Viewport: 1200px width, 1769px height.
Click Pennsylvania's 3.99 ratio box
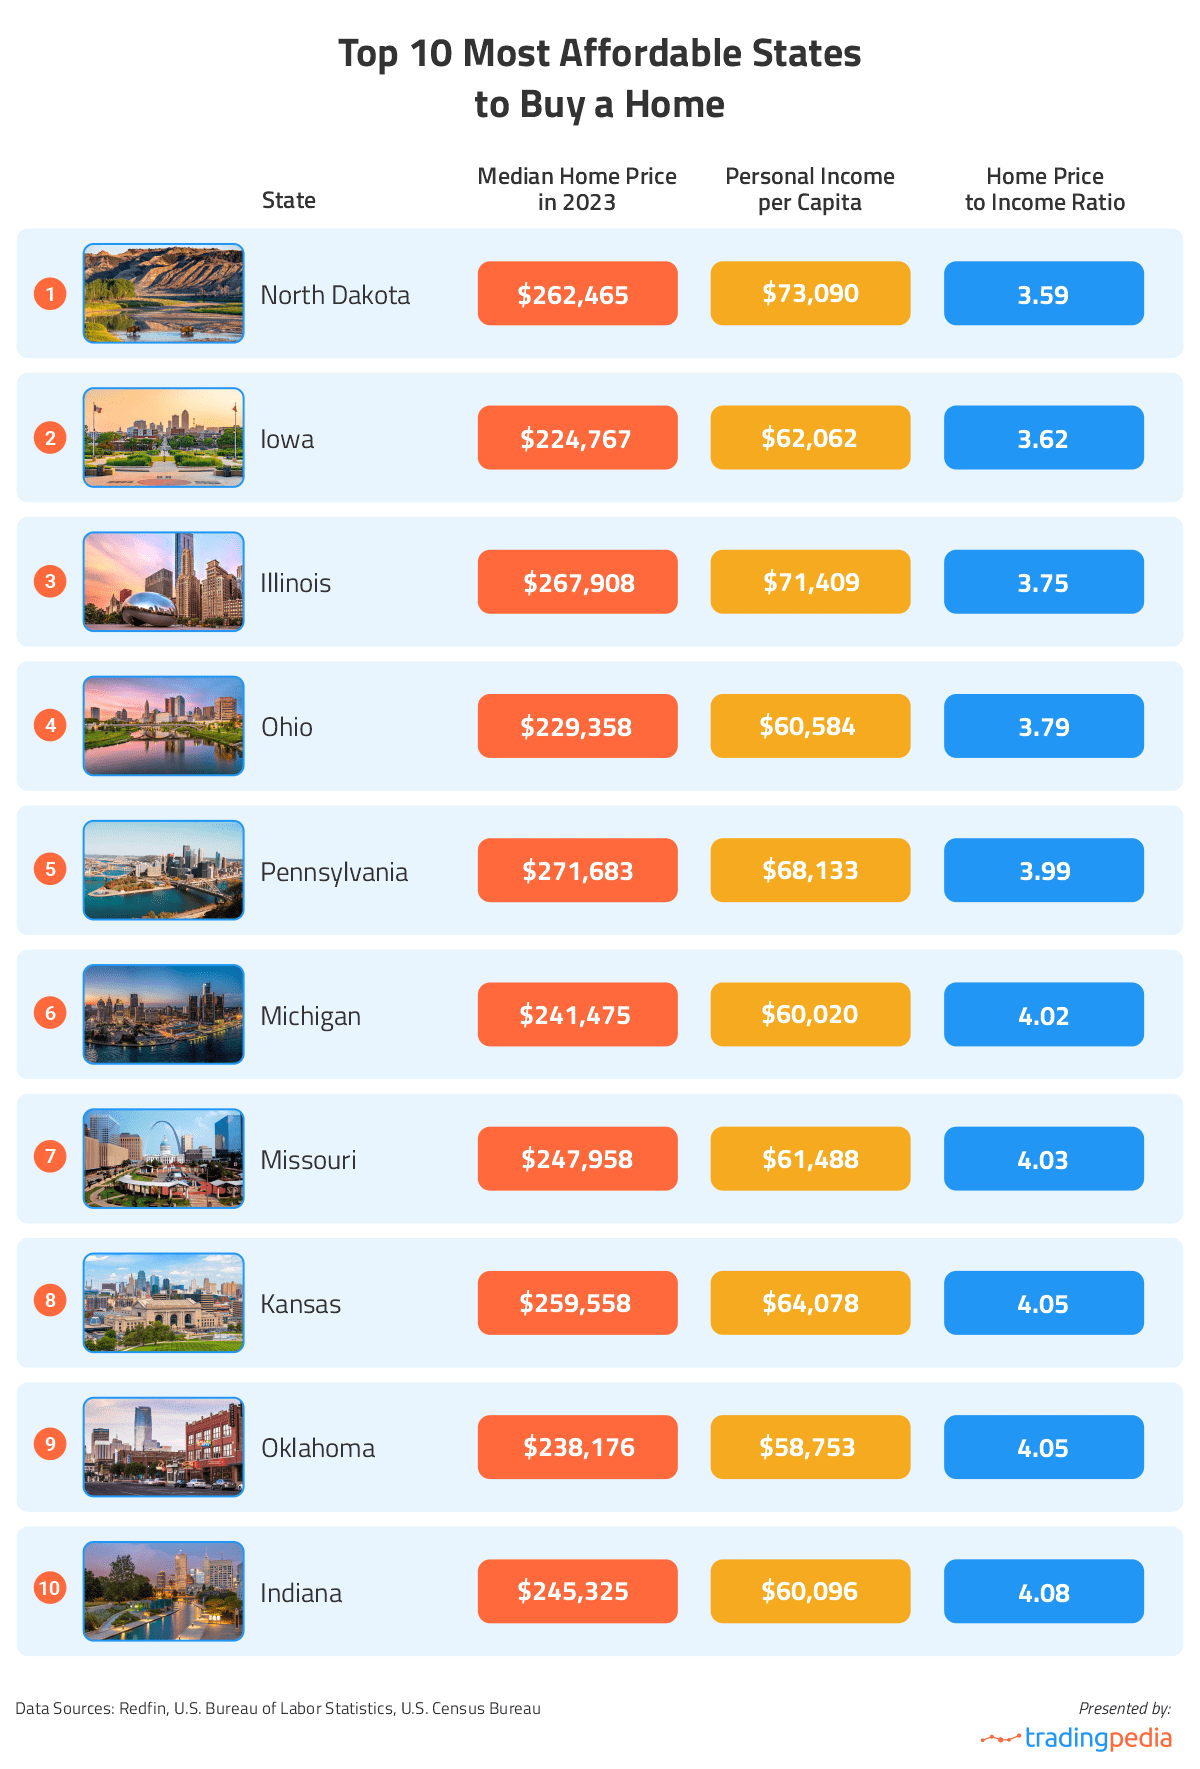[1043, 871]
